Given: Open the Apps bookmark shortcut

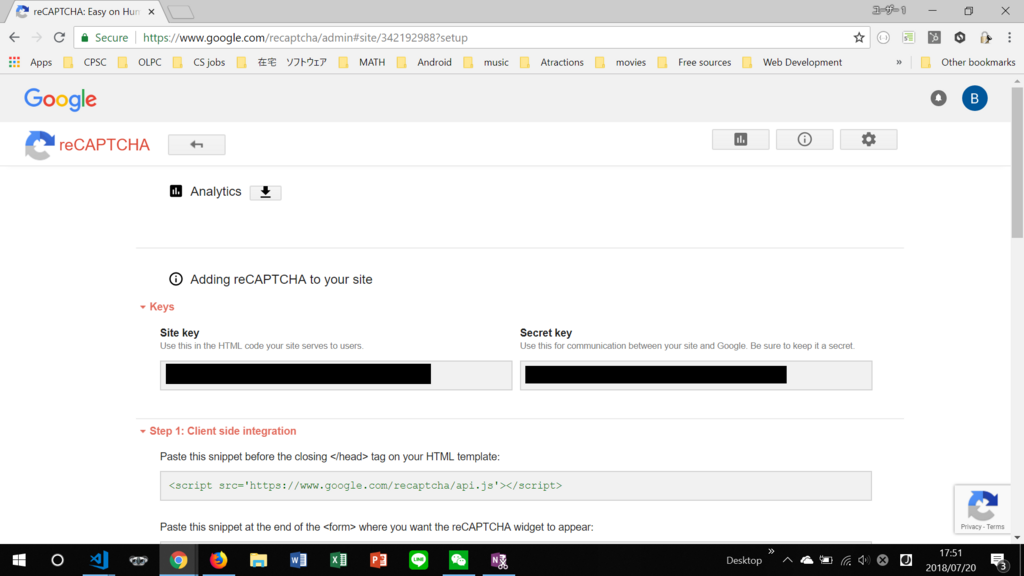Looking at the screenshot, I should 31,62.
